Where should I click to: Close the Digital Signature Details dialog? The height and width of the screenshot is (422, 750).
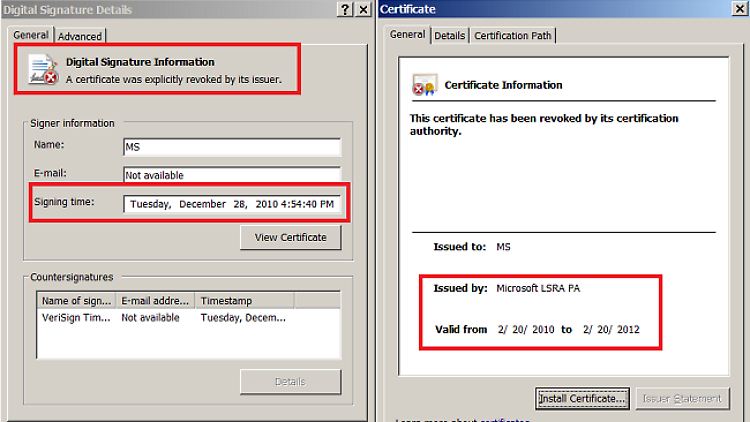click(x=364, y=9)
